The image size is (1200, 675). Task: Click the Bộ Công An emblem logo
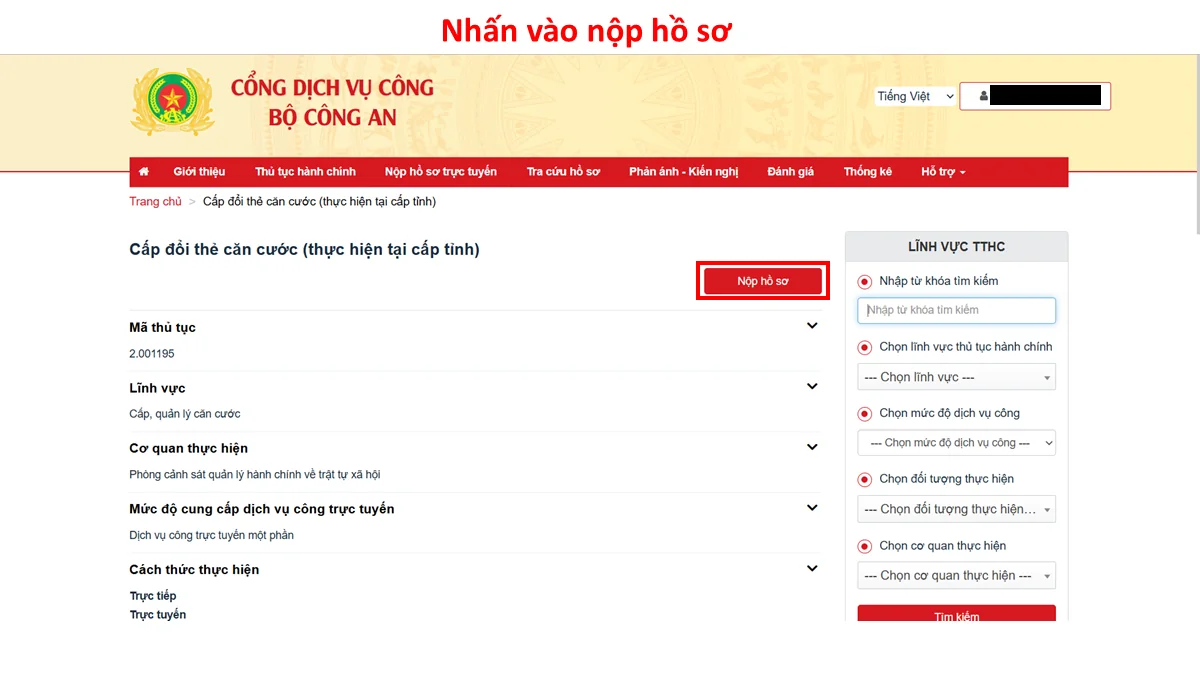click(171, 101)
